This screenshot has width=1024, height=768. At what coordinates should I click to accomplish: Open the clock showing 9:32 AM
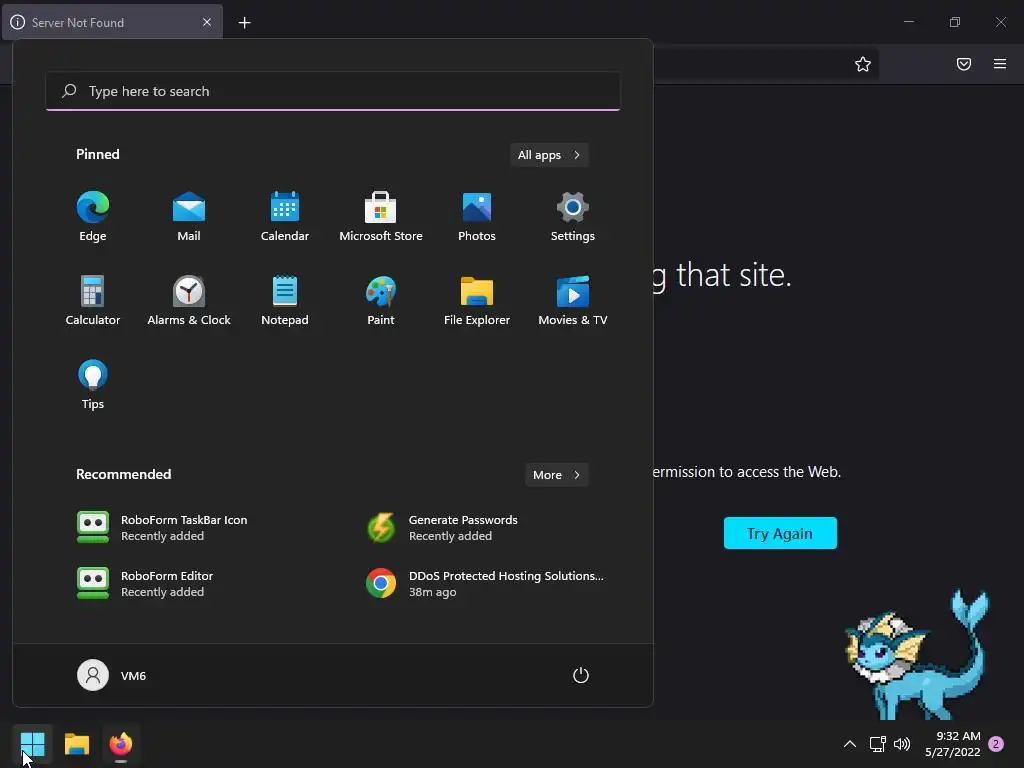coord(953,744)
